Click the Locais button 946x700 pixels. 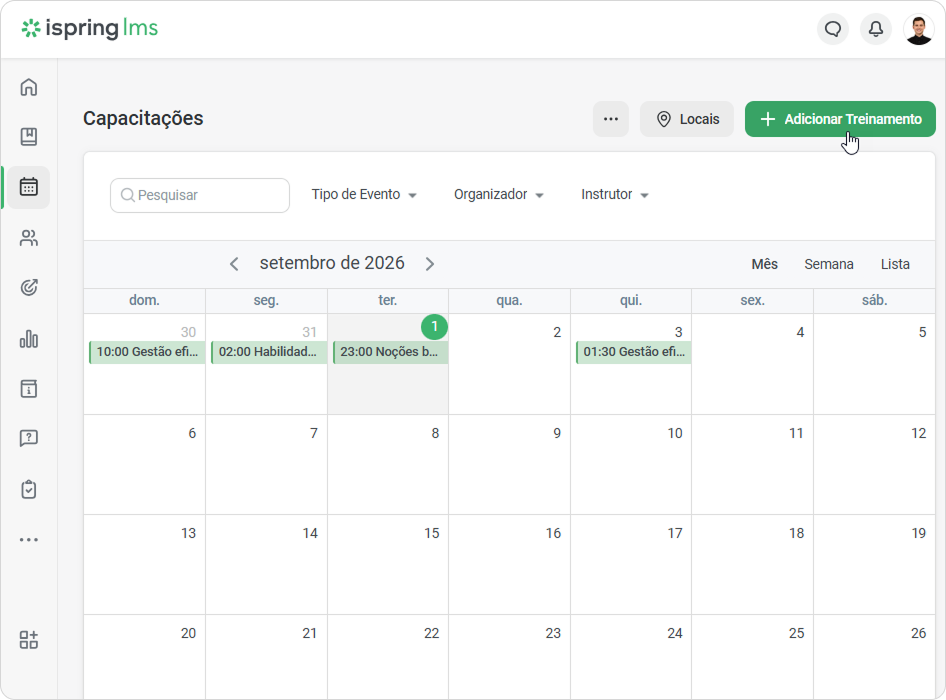[687, 119]
